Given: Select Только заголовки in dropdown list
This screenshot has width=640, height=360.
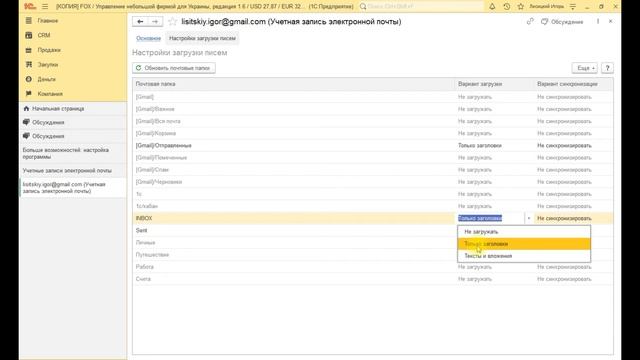Looking at the screenshot, I should [524, 244].
